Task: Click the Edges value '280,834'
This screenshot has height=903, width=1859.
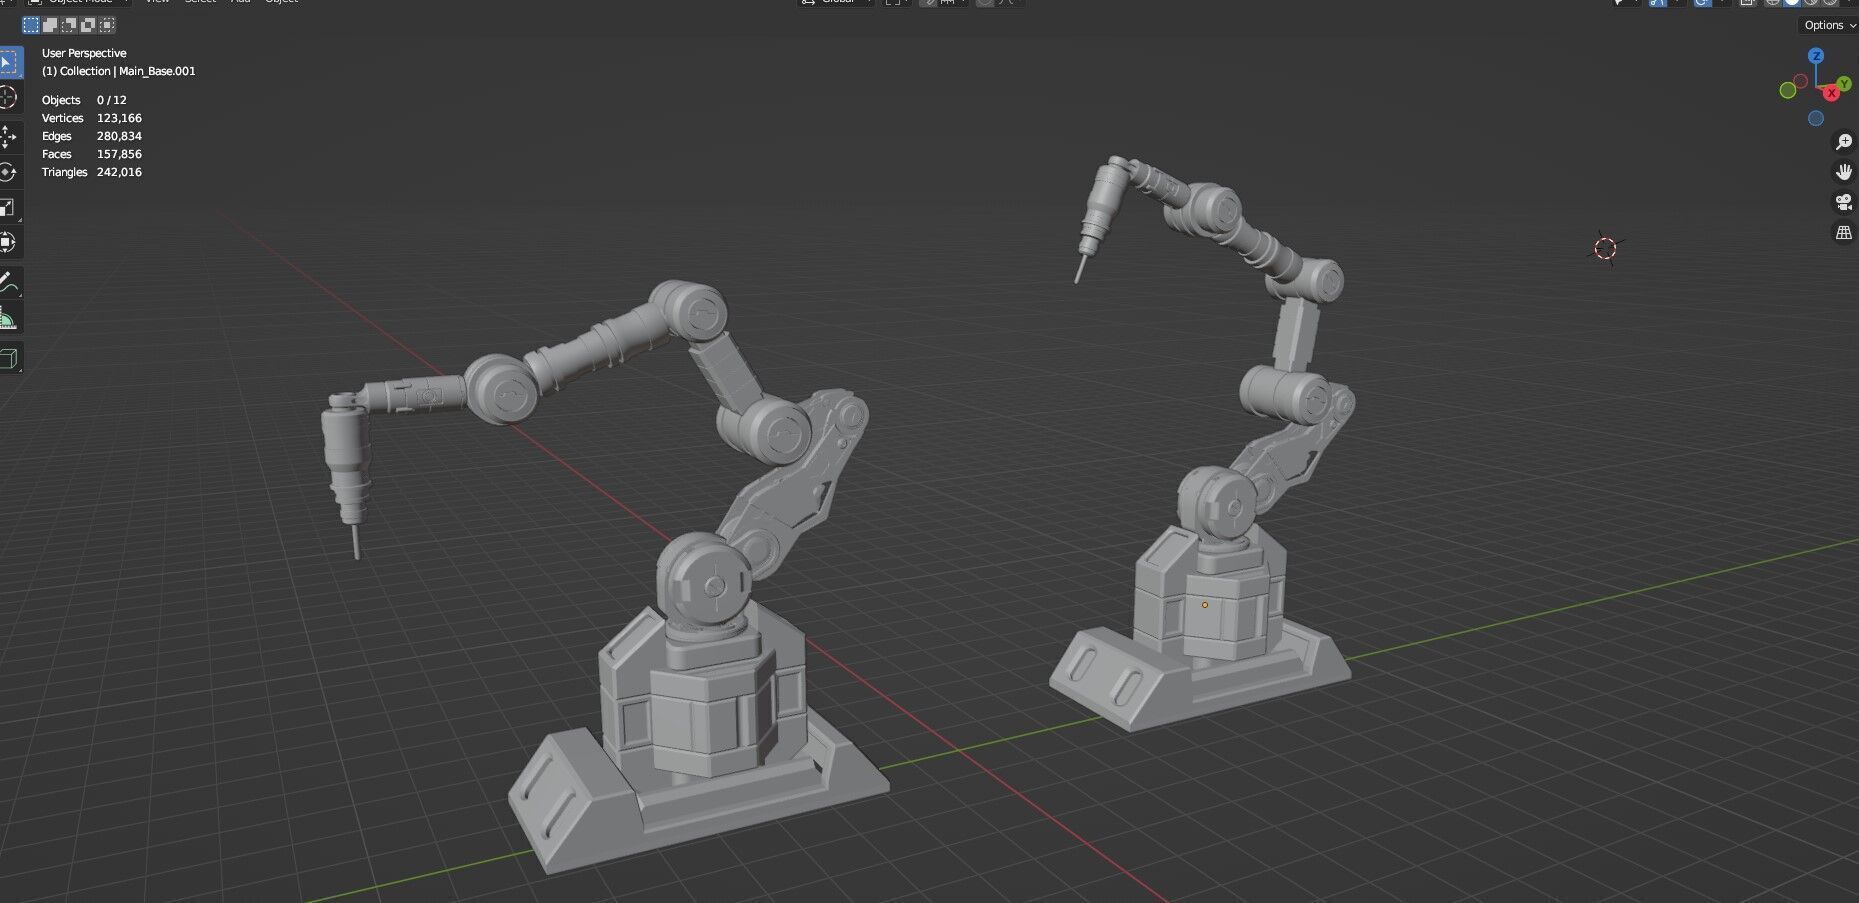Action: [x=119, y=136]
